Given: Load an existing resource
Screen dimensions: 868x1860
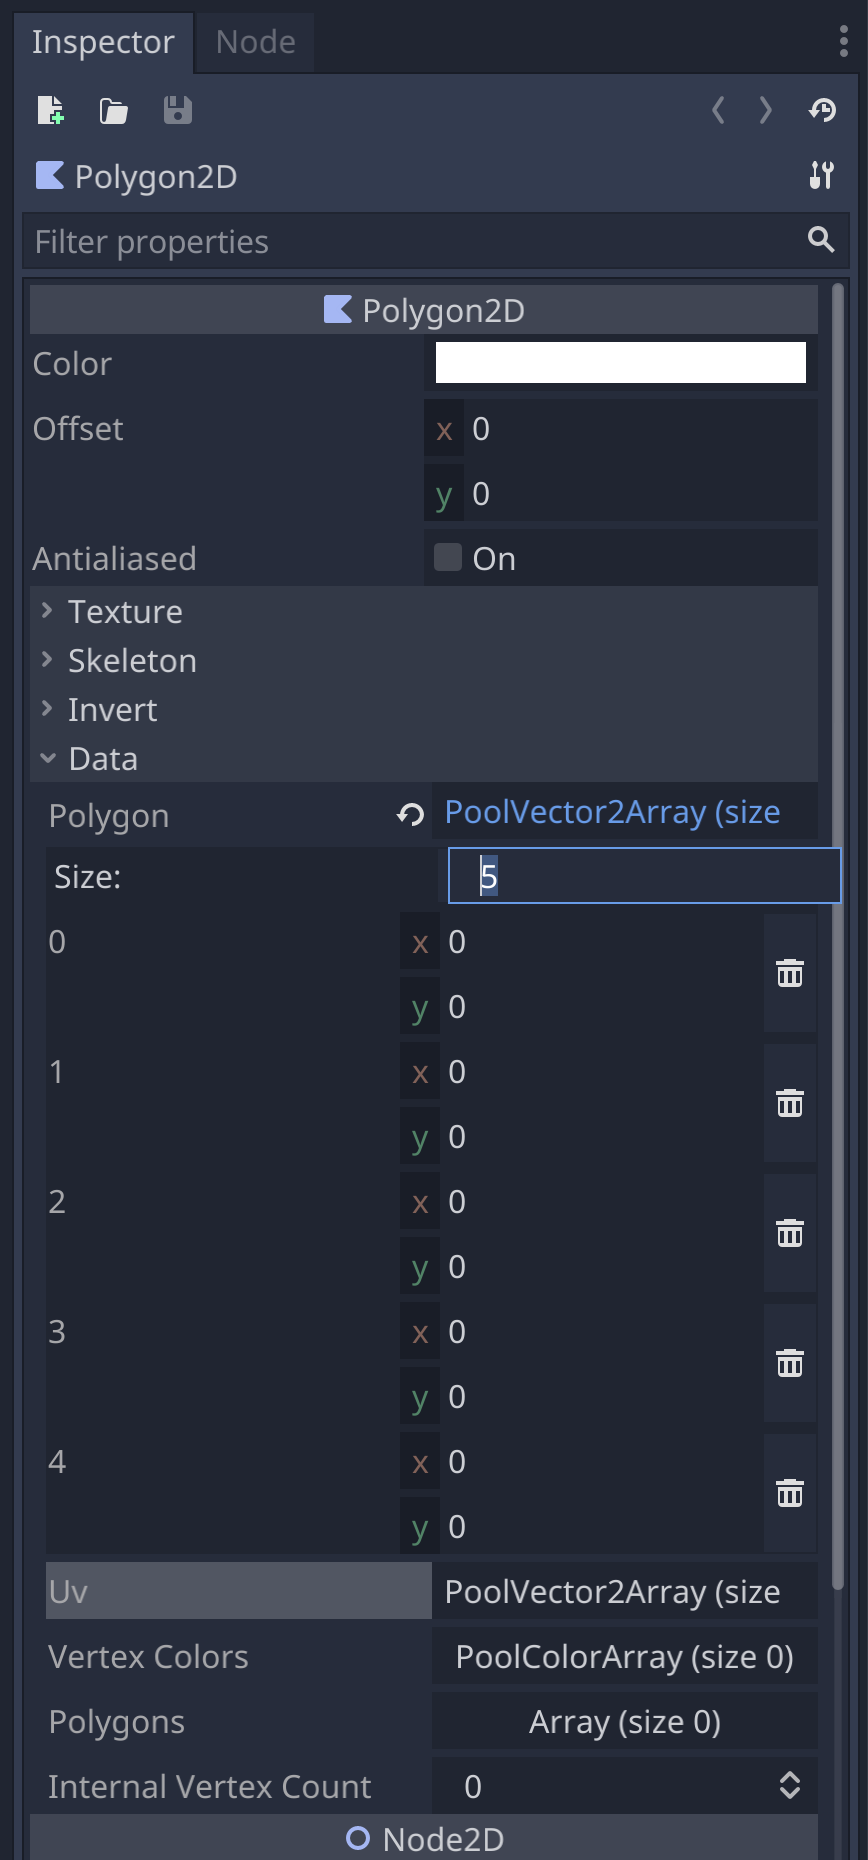Looking at the screenshot, I should (x=113, y=111).
